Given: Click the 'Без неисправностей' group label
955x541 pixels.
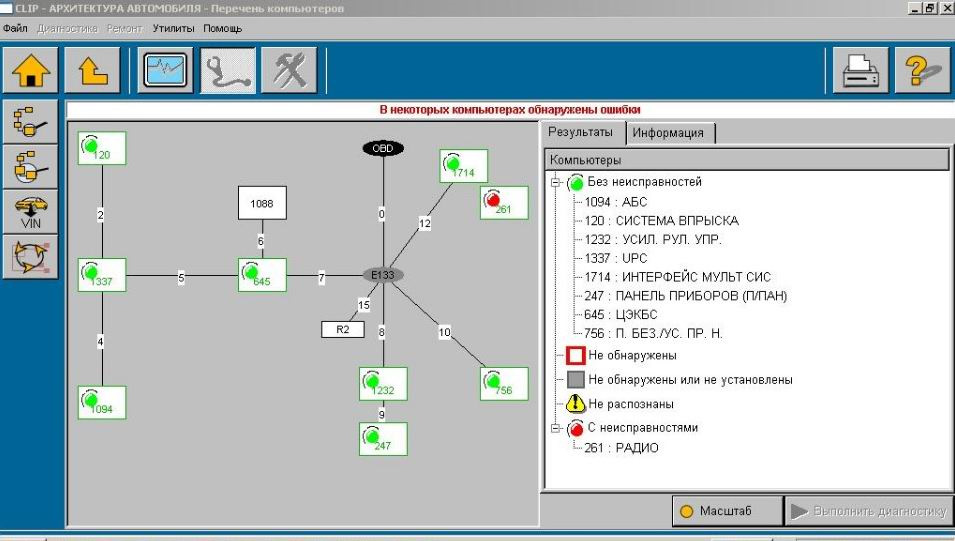Looking at the screenshot, I should coord(644,182).
